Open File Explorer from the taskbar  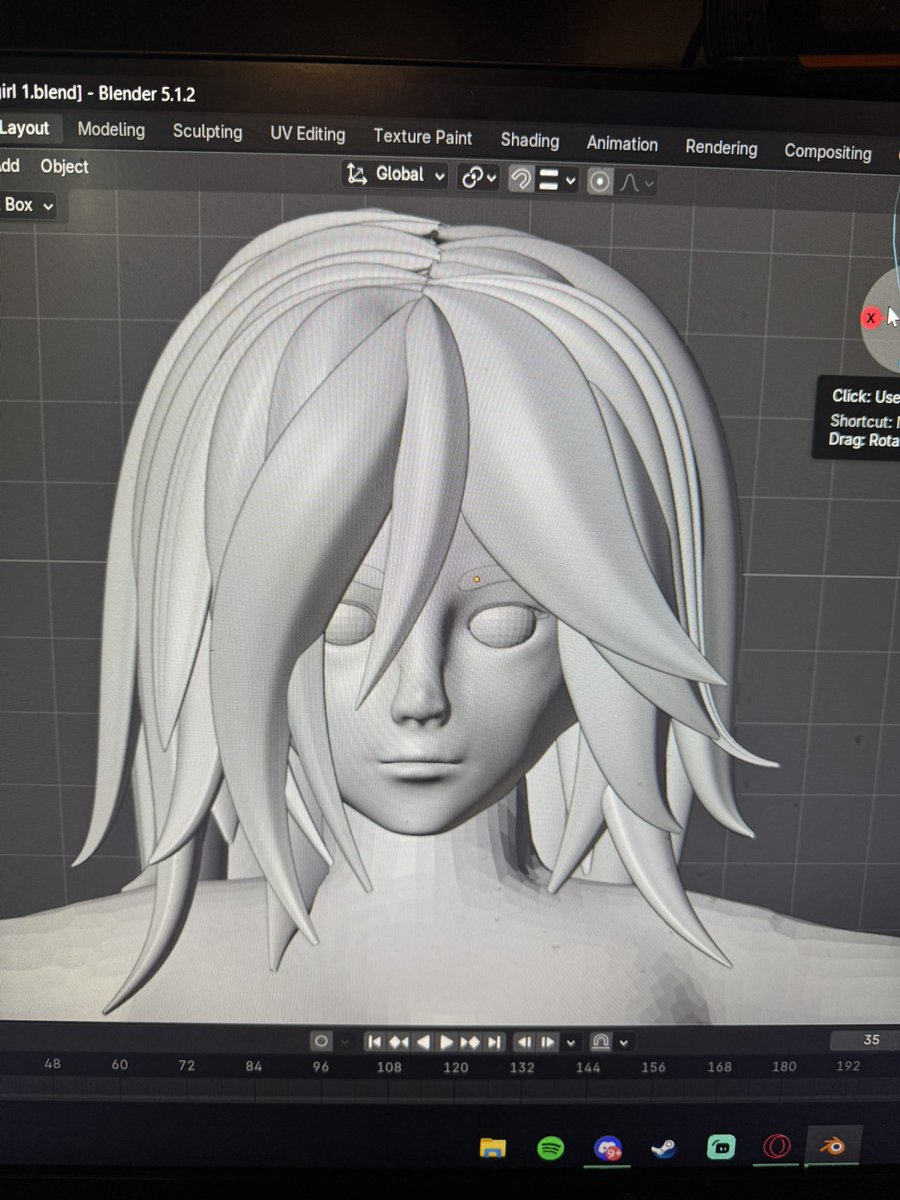click(x=492, y=1147)
